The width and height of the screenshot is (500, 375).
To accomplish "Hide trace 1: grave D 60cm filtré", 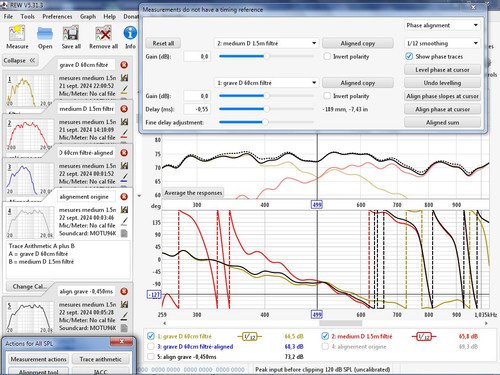I will tap(151, 336).
